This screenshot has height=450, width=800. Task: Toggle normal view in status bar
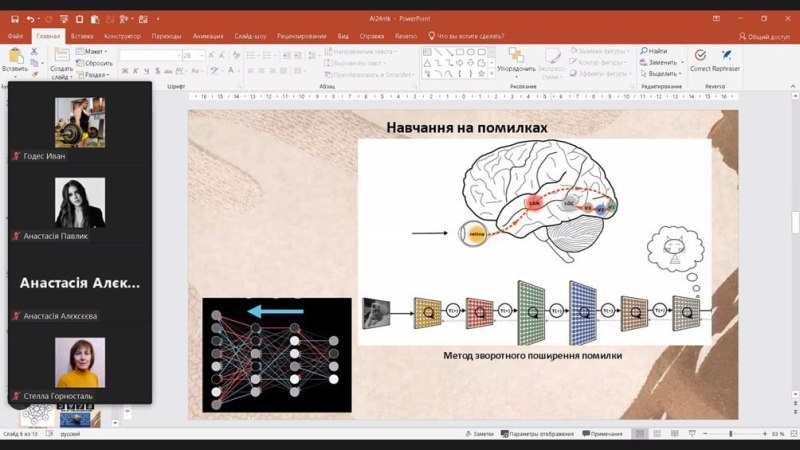tap(640, 434)
